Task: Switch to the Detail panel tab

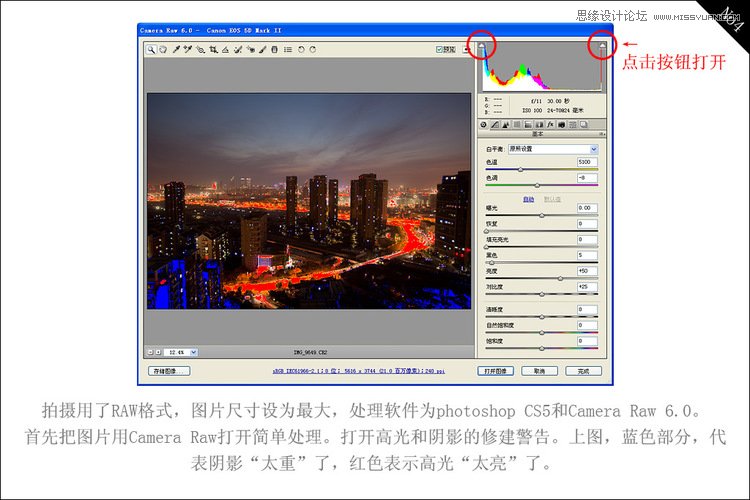Action: tap(506, 124)
